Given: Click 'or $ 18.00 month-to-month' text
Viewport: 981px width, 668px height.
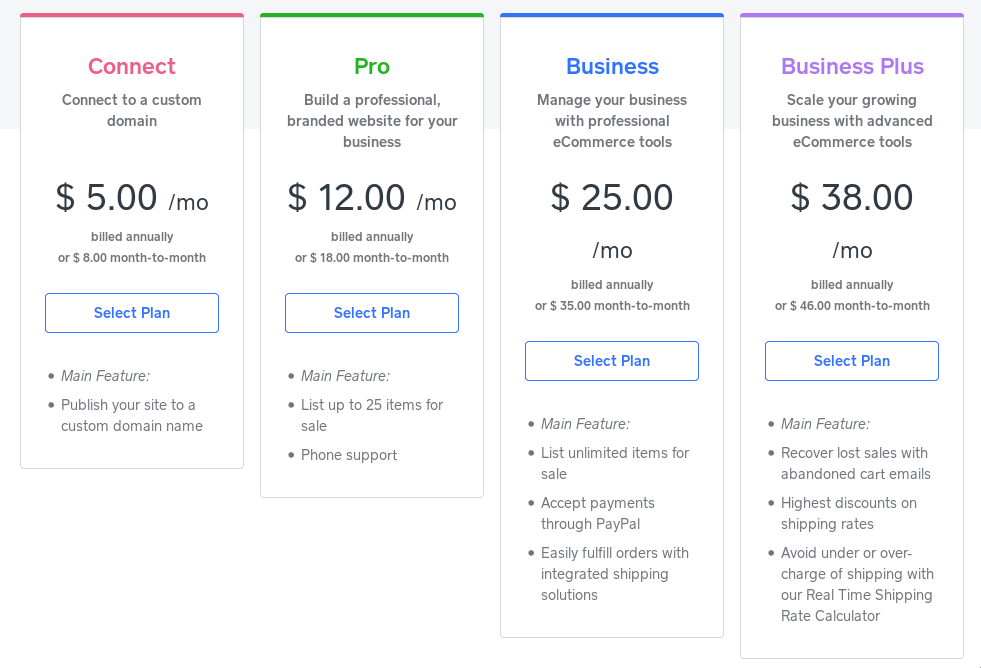Looking at the screenshot, I should click(372, 258).
